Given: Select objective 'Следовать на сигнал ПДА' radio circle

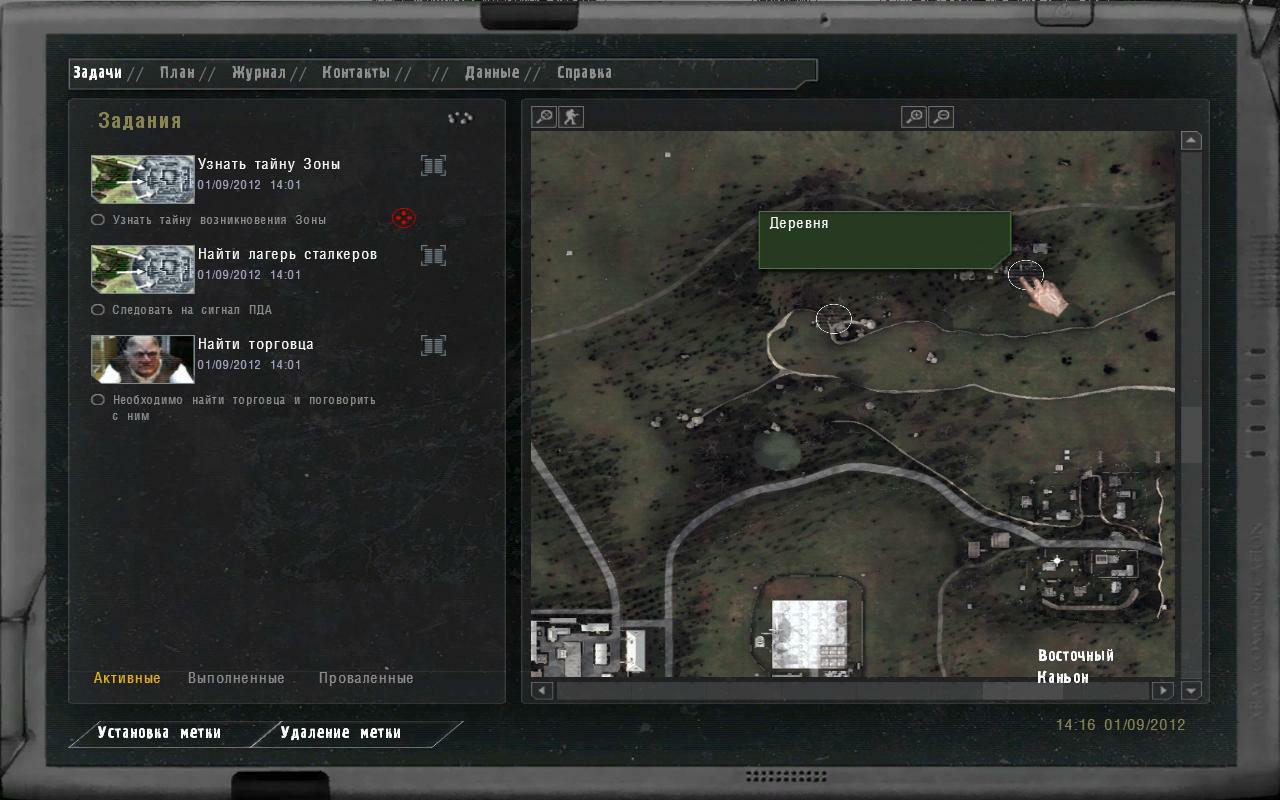Looking at the screenshot, I should pyautogui.click(x=98, y=310).
